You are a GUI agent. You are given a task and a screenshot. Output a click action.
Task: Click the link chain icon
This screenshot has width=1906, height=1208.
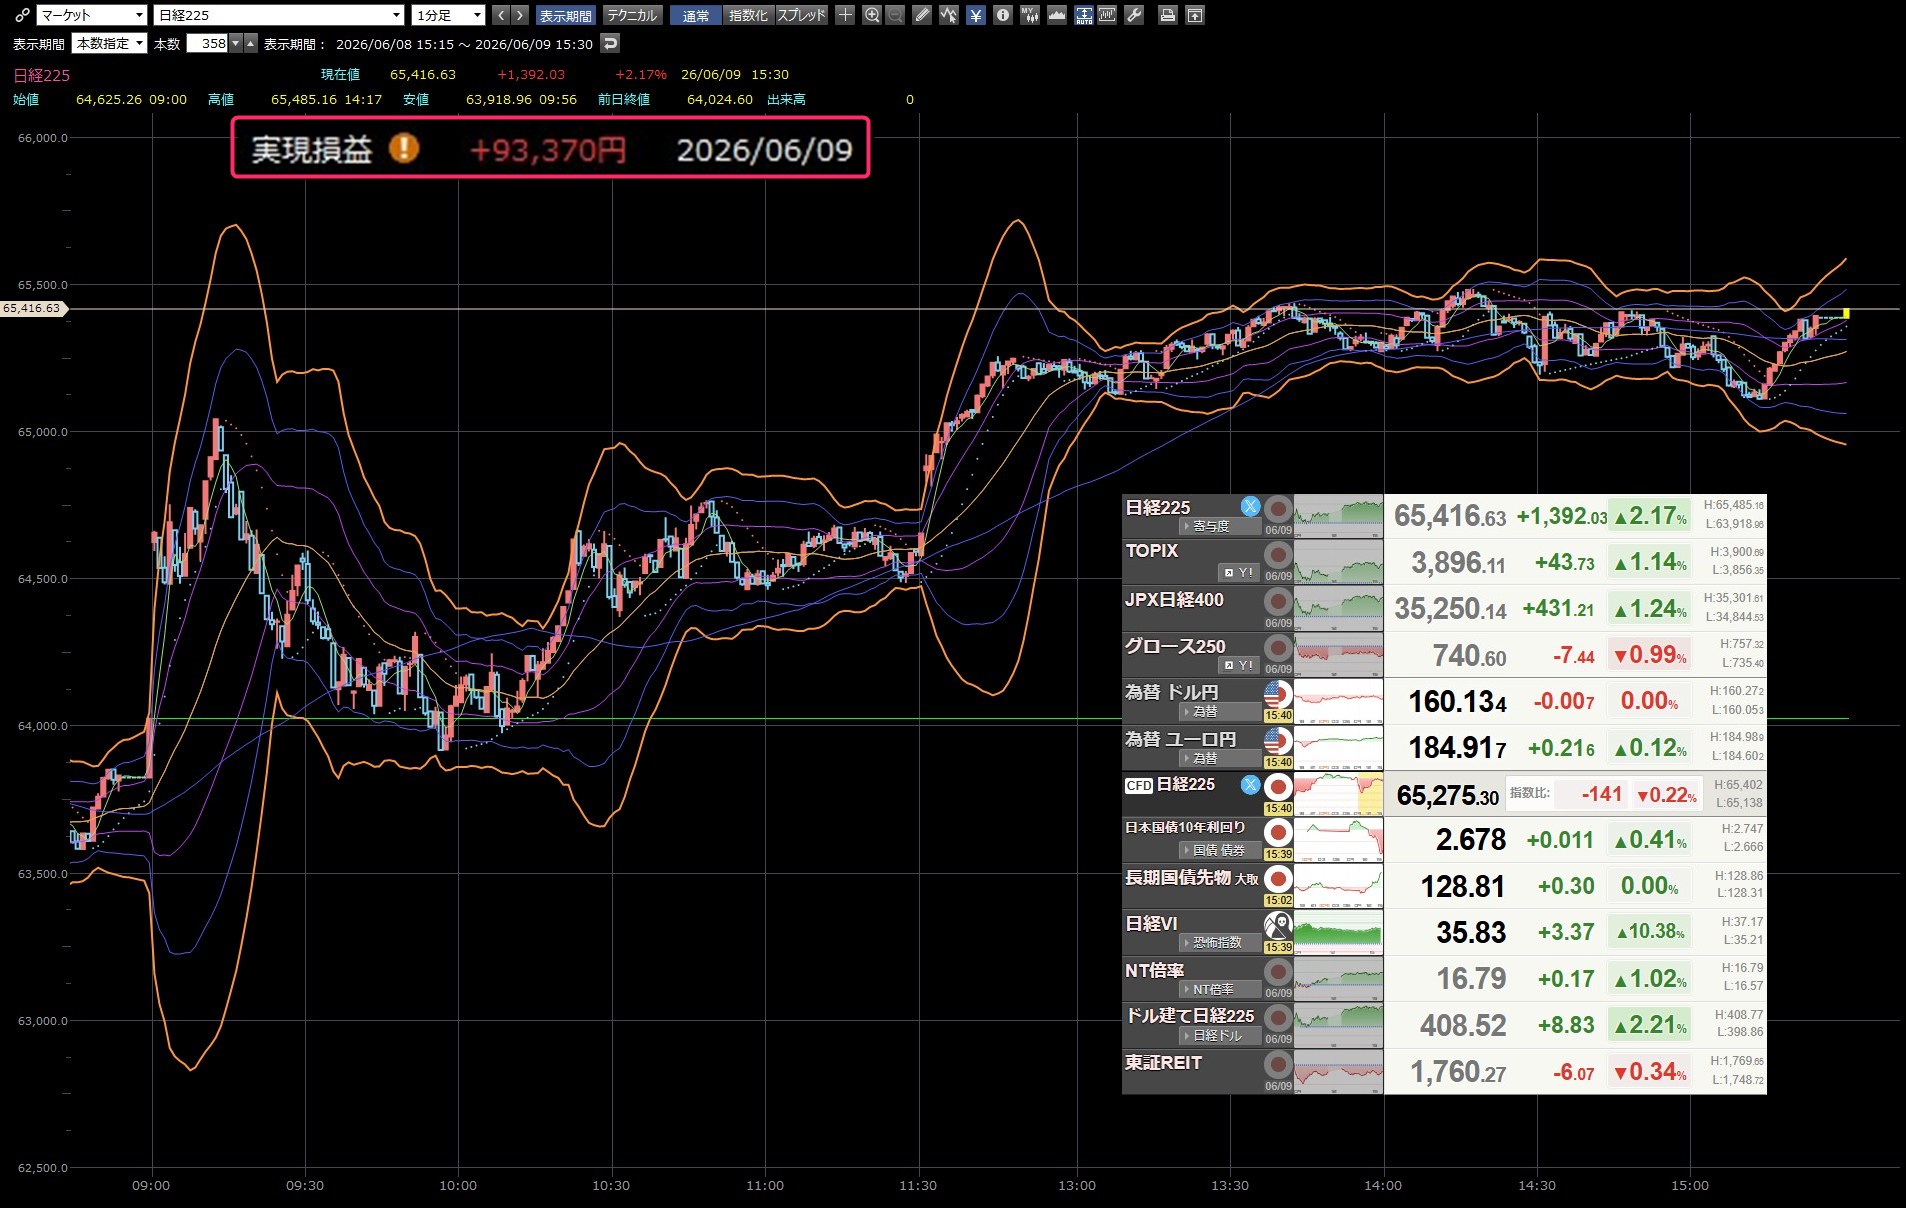pos(22,15)
